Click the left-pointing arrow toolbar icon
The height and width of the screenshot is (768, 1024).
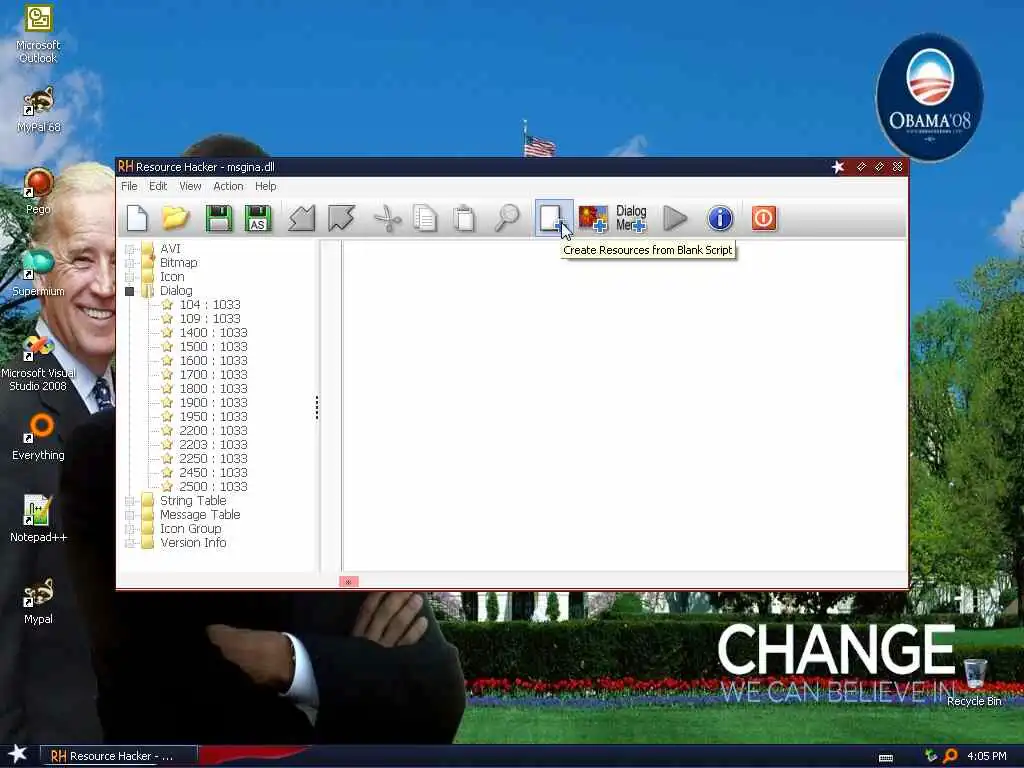[302, 218]
